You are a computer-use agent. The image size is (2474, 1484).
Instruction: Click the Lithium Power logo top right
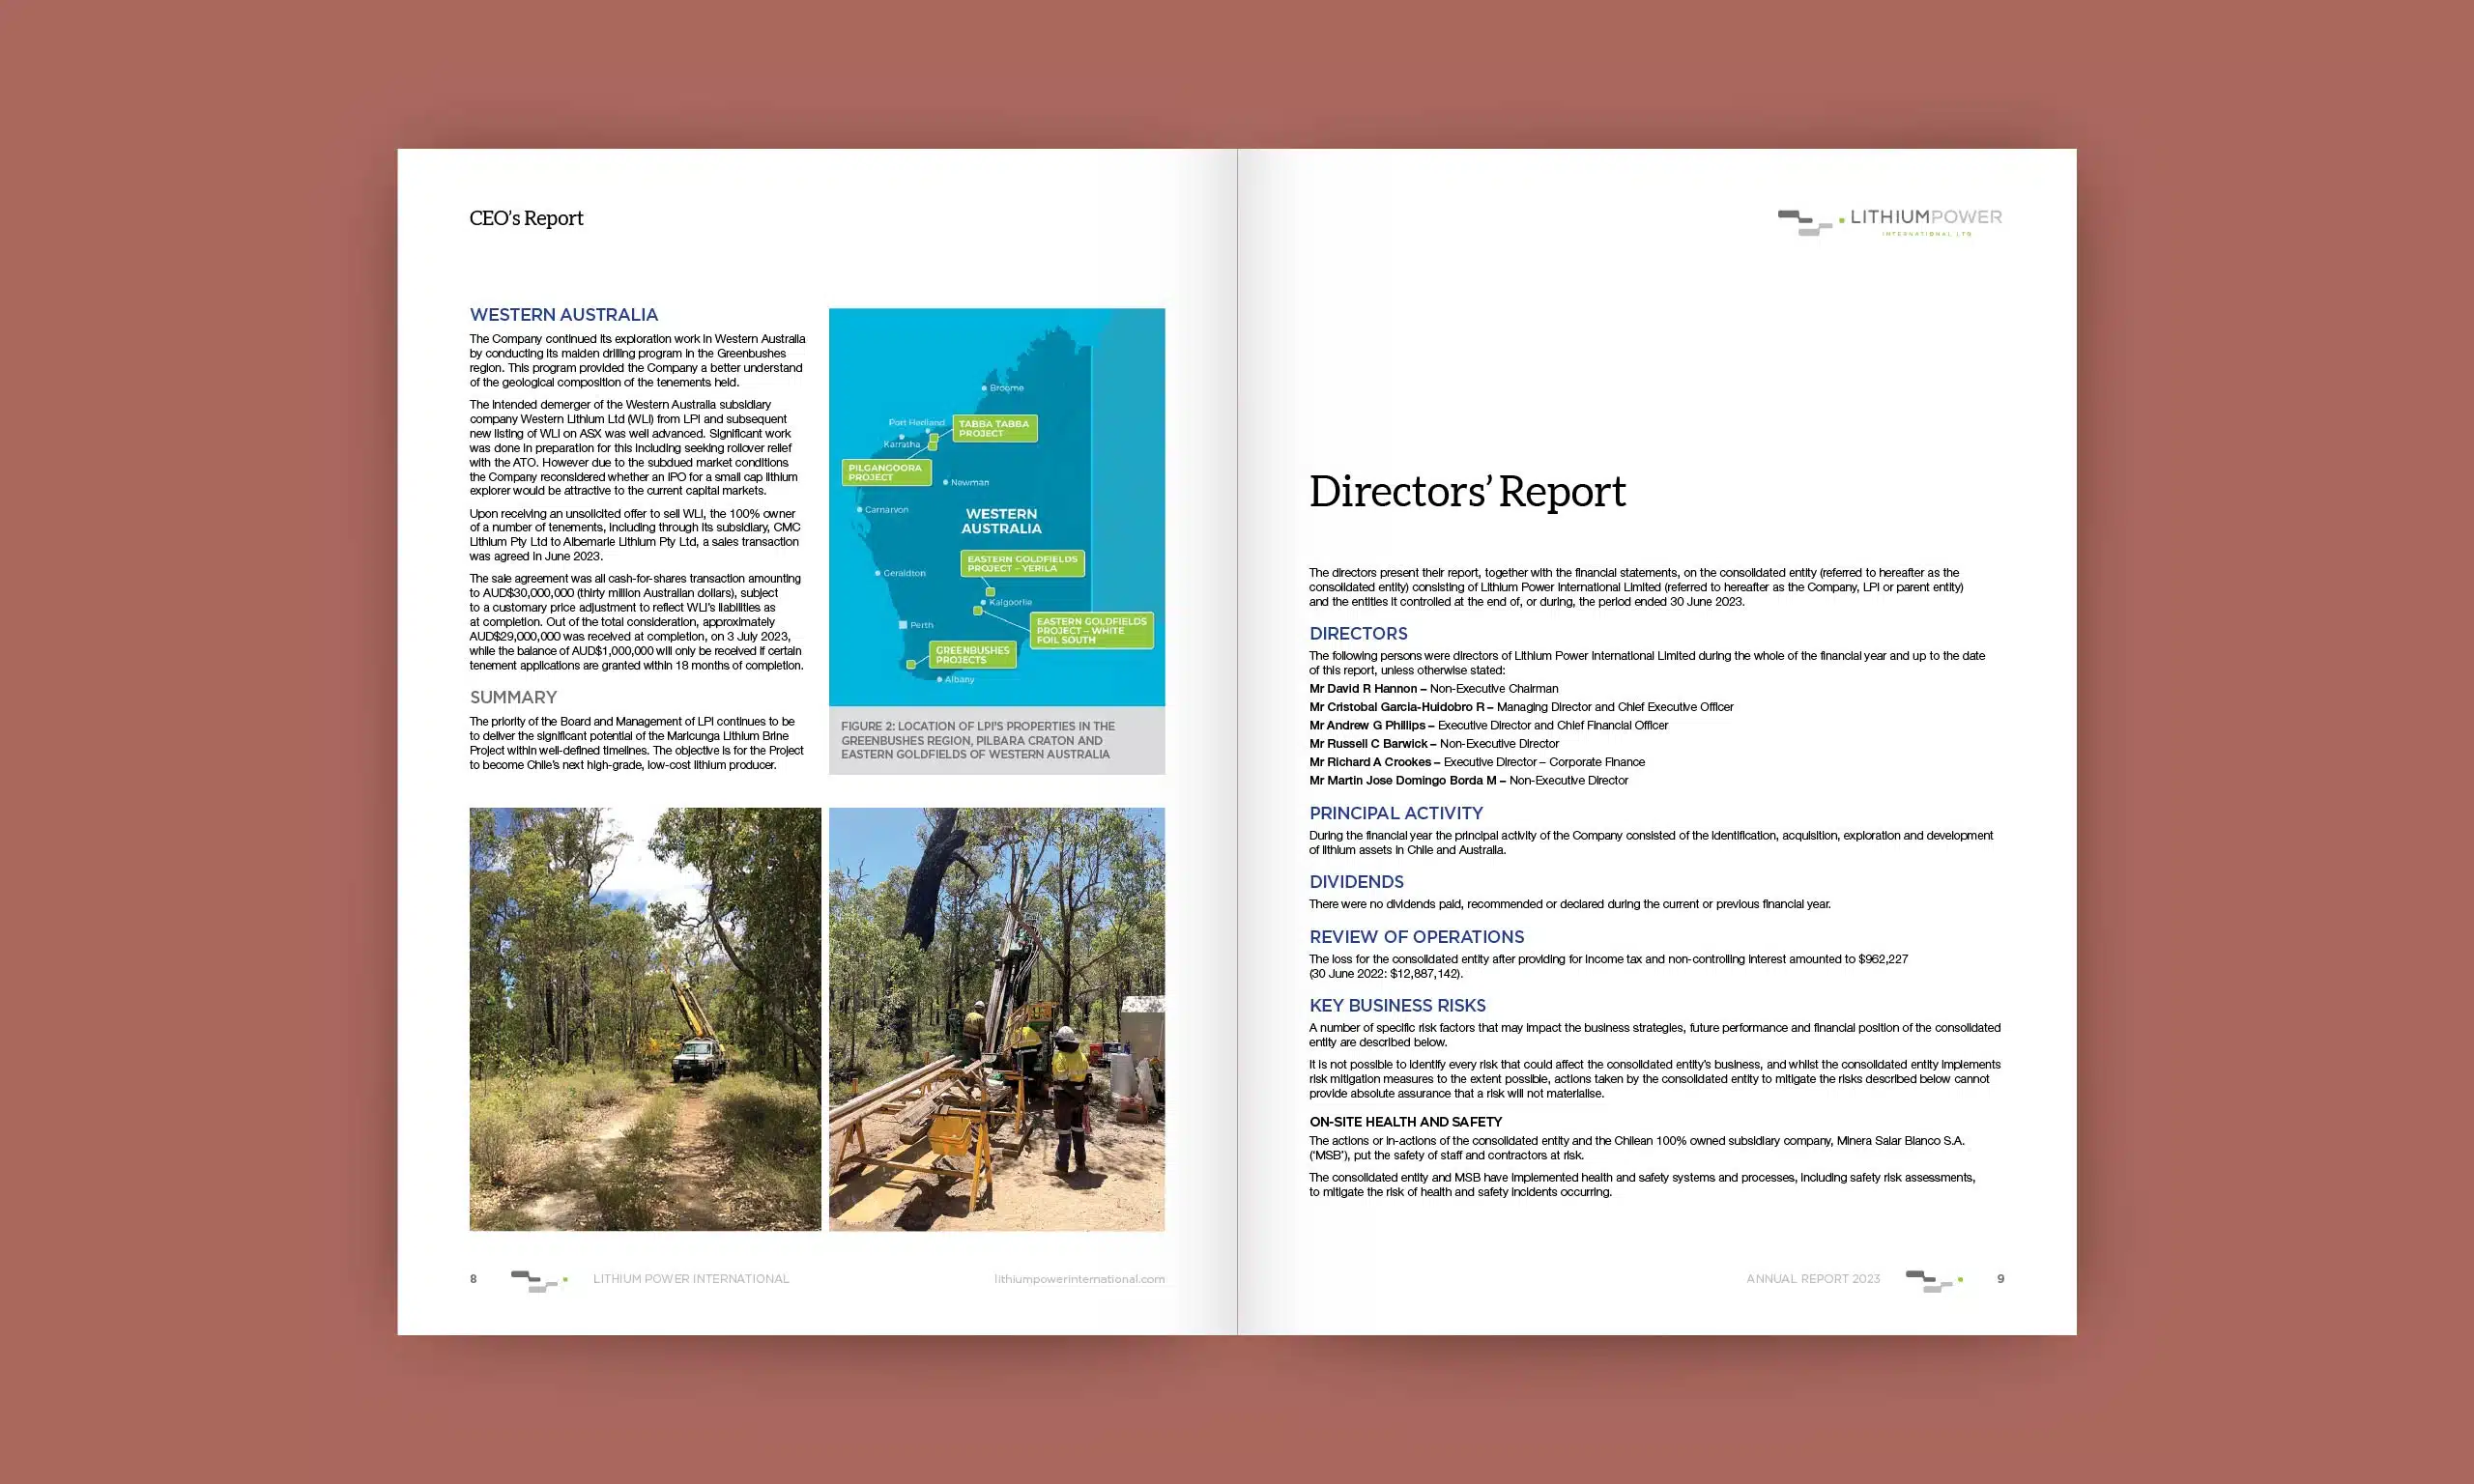(x=1889, y=221)
